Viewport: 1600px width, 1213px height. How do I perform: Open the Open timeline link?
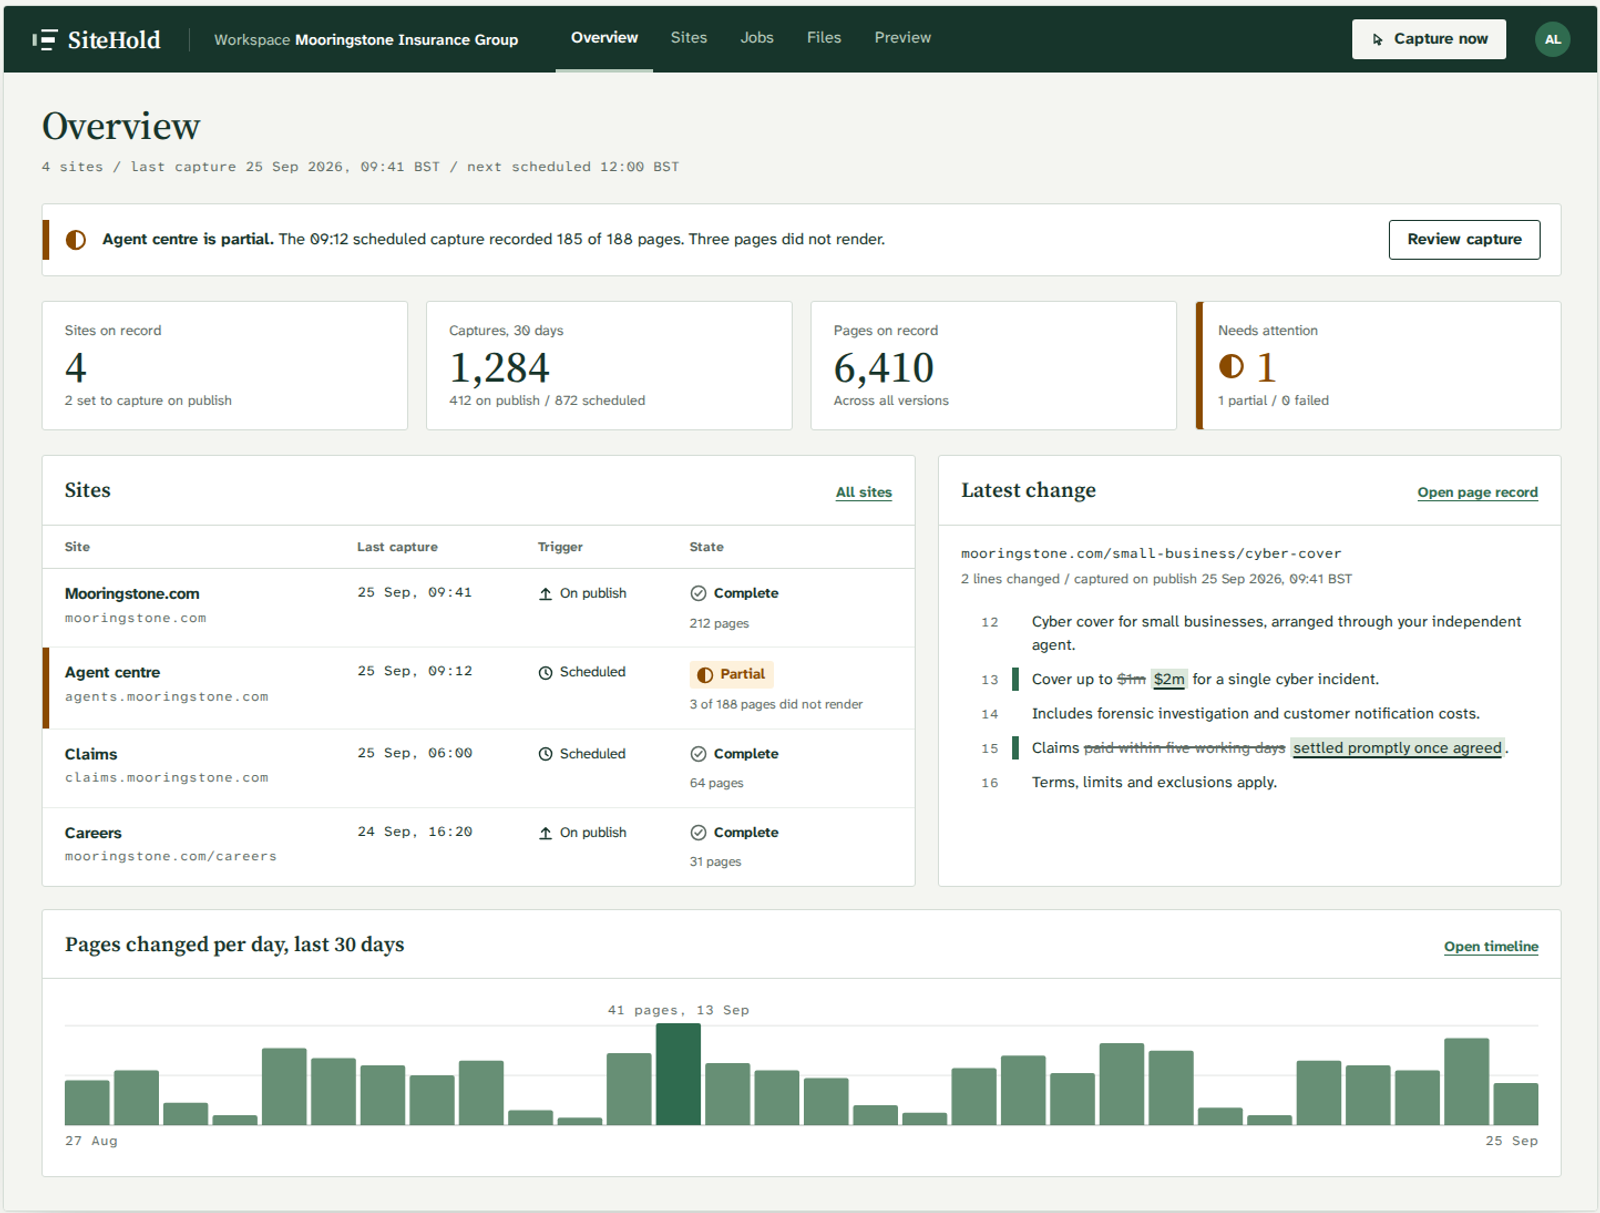point(1491,946)
